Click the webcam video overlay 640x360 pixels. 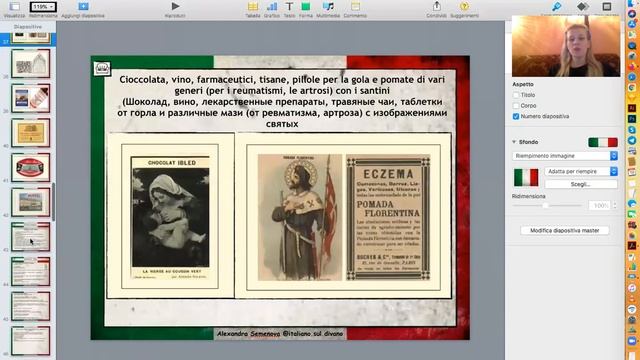coord(566,46)
